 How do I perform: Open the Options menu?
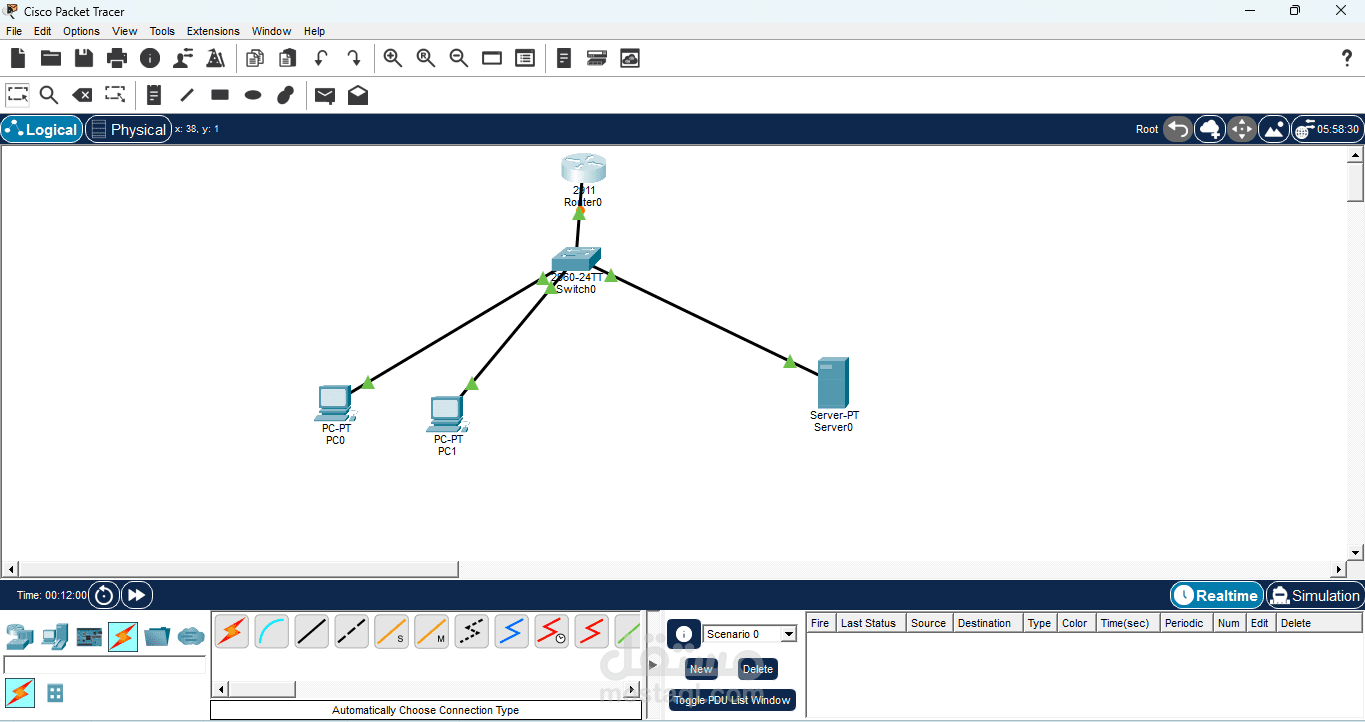click(82, 31)
